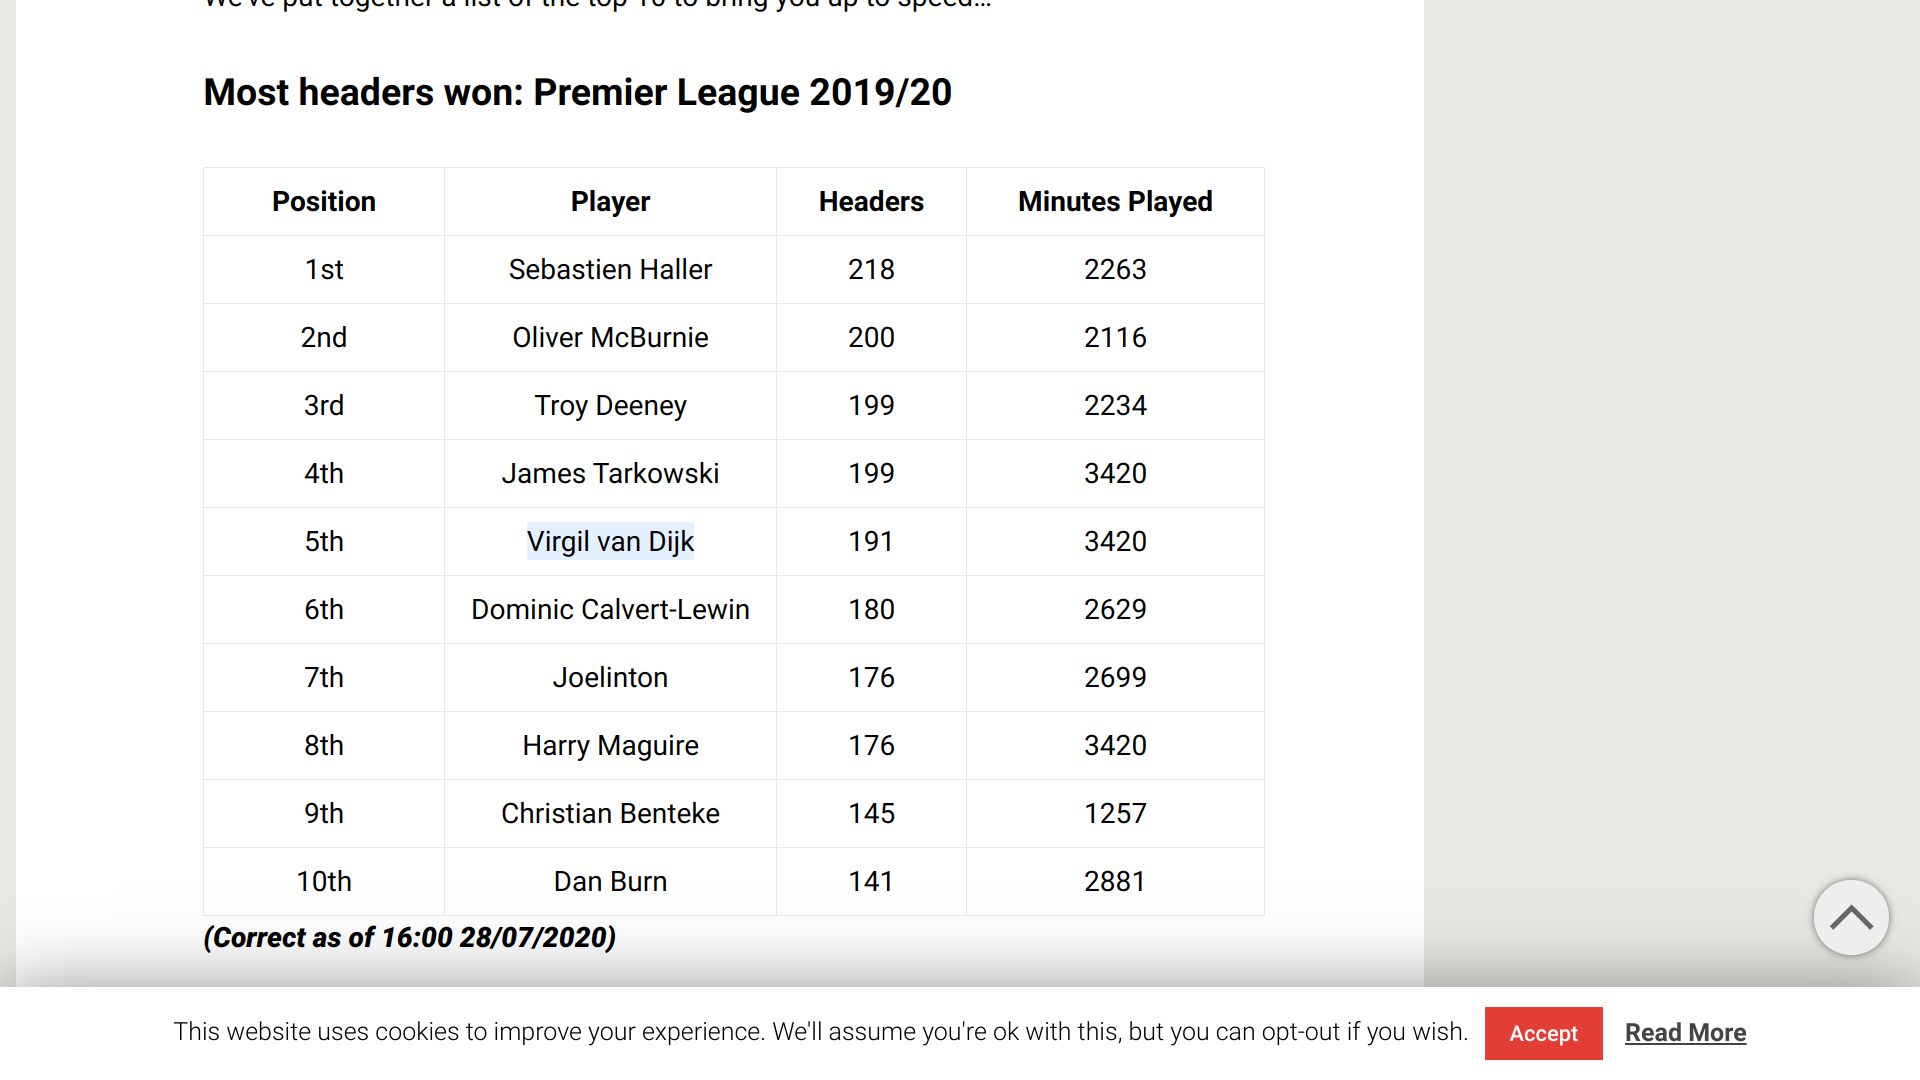Click the Most headers won heading
1920x1080 pixels.
pyautogui.click(x=577, y=93)
